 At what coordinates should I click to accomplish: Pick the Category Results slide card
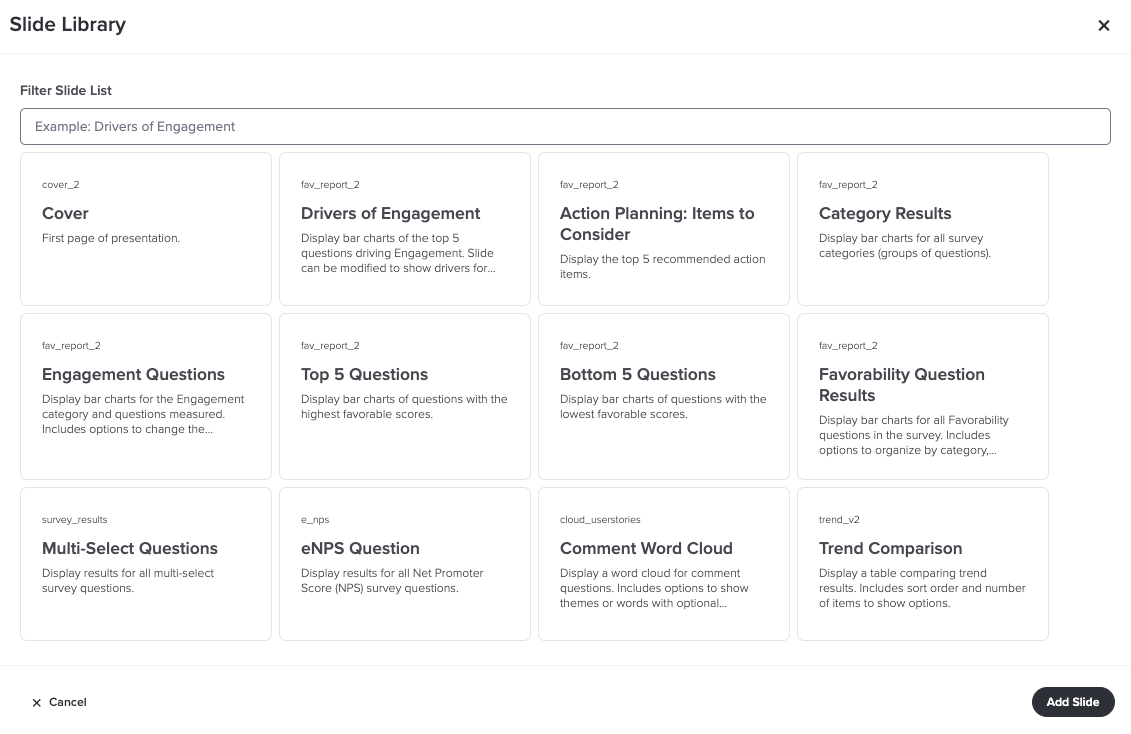923,229
